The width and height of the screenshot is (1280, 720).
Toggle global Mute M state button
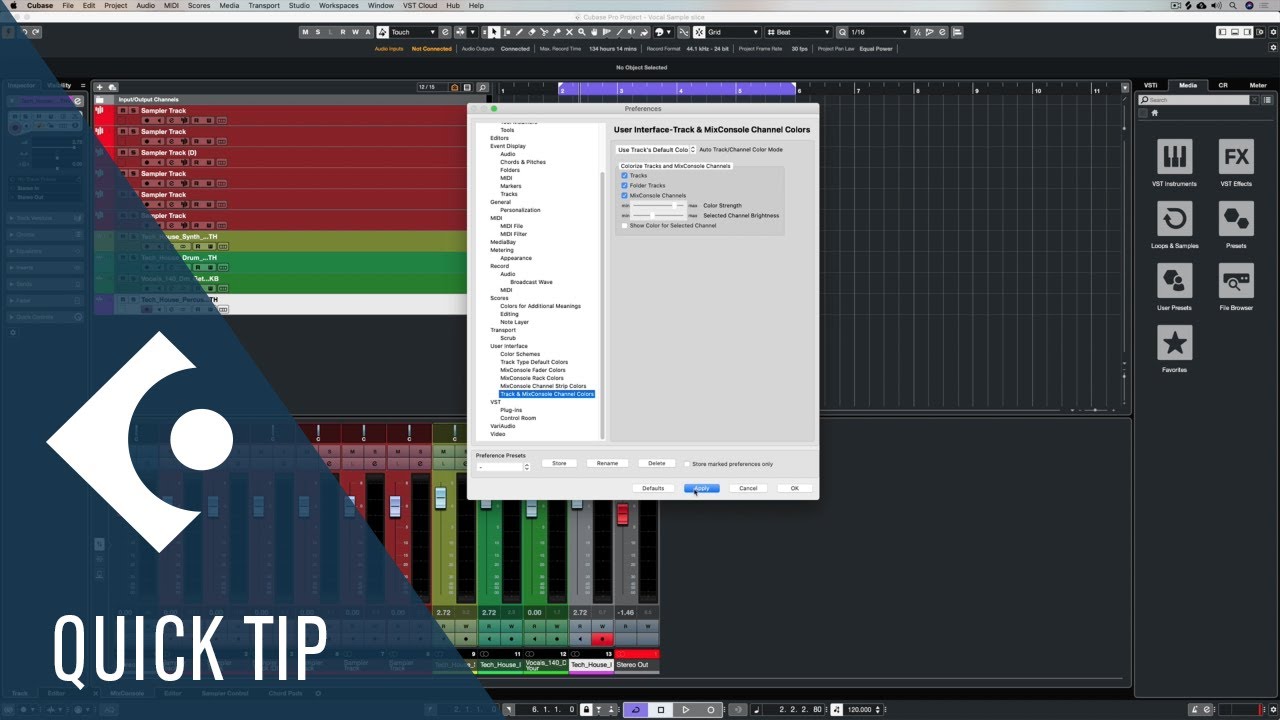(x=306, y=32)
